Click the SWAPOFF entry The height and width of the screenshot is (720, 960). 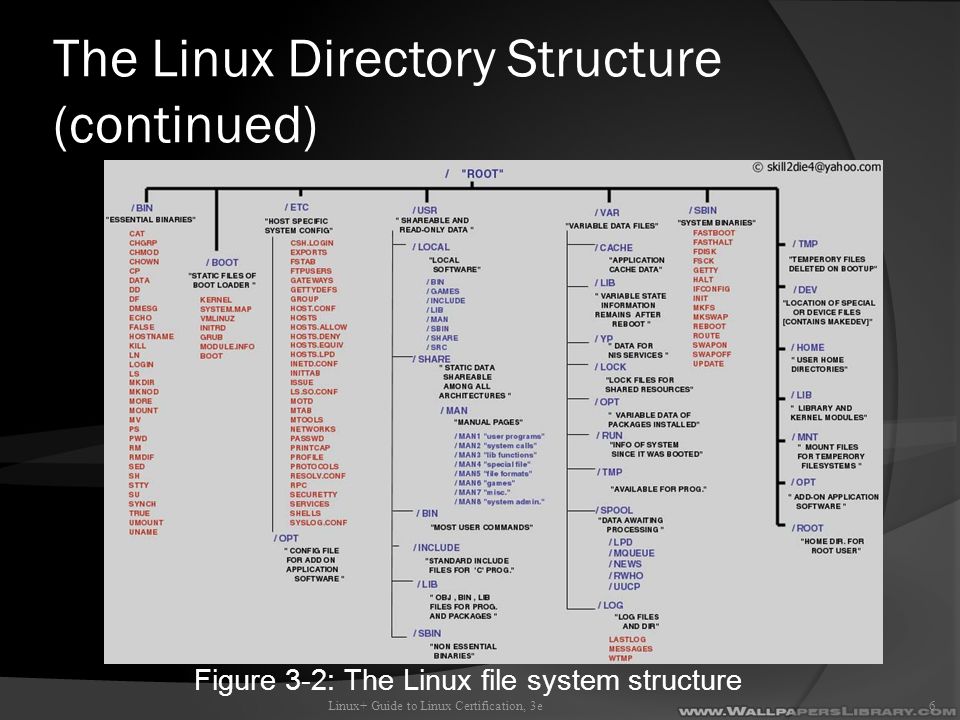click(712, 354)
